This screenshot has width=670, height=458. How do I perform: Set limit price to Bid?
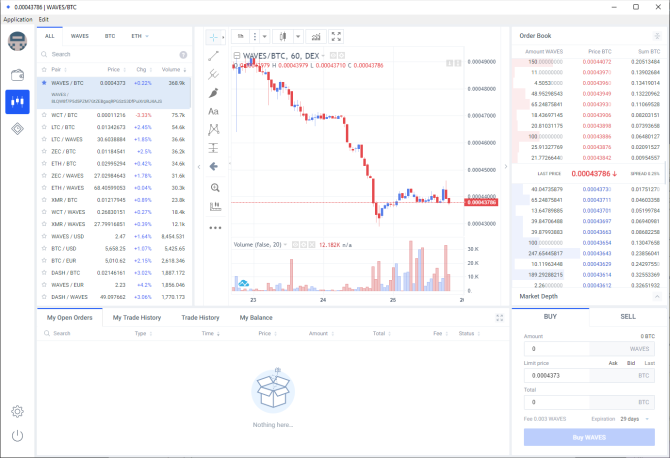click(631, 363)
